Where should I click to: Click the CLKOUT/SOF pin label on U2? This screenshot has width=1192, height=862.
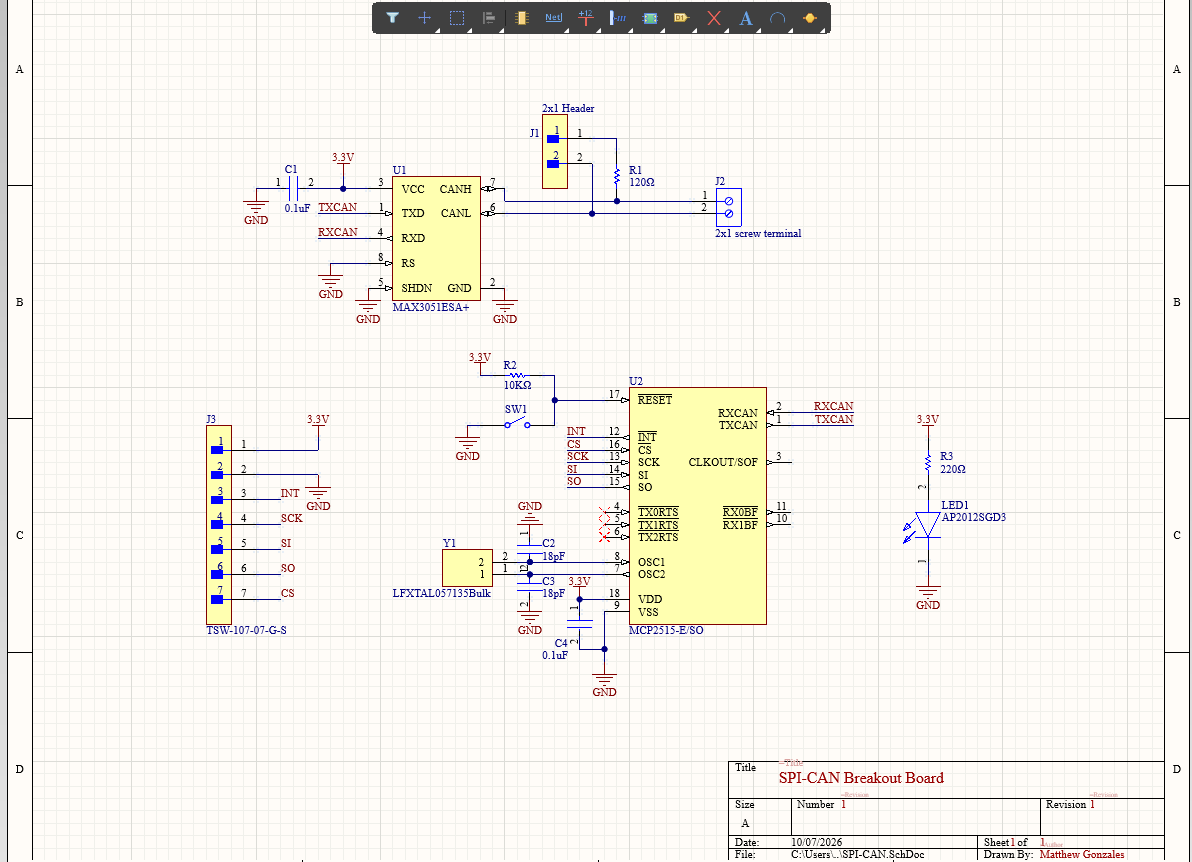tap(723, 462)
